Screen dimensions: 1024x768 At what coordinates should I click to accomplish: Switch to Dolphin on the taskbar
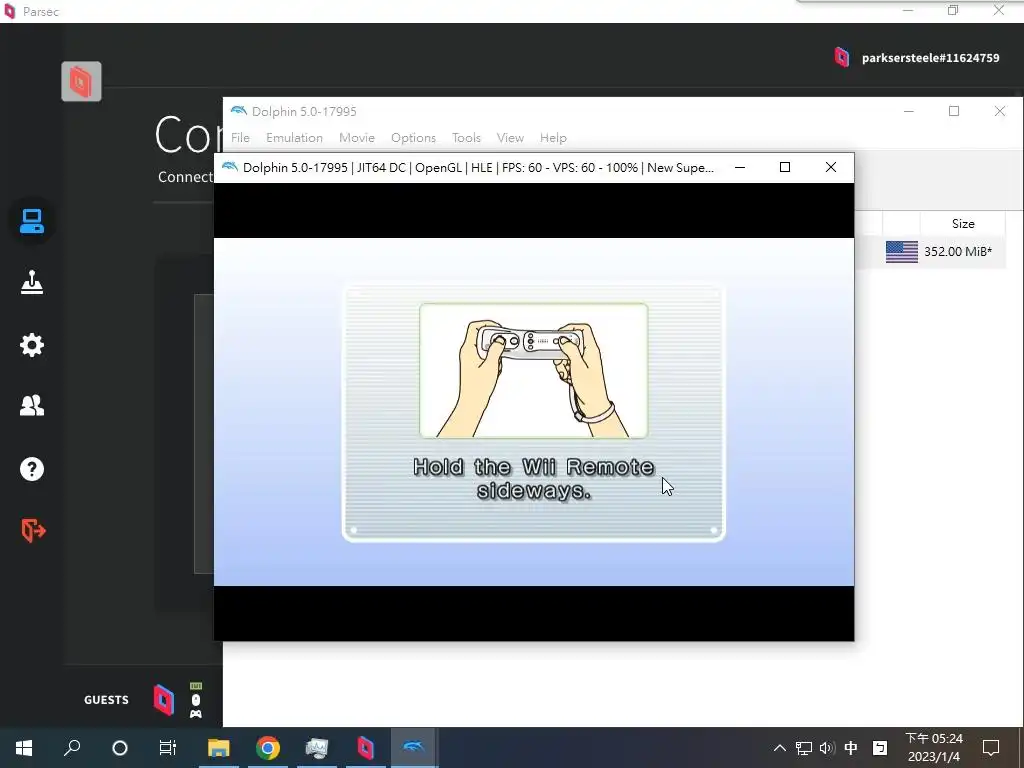coord(415,748)
